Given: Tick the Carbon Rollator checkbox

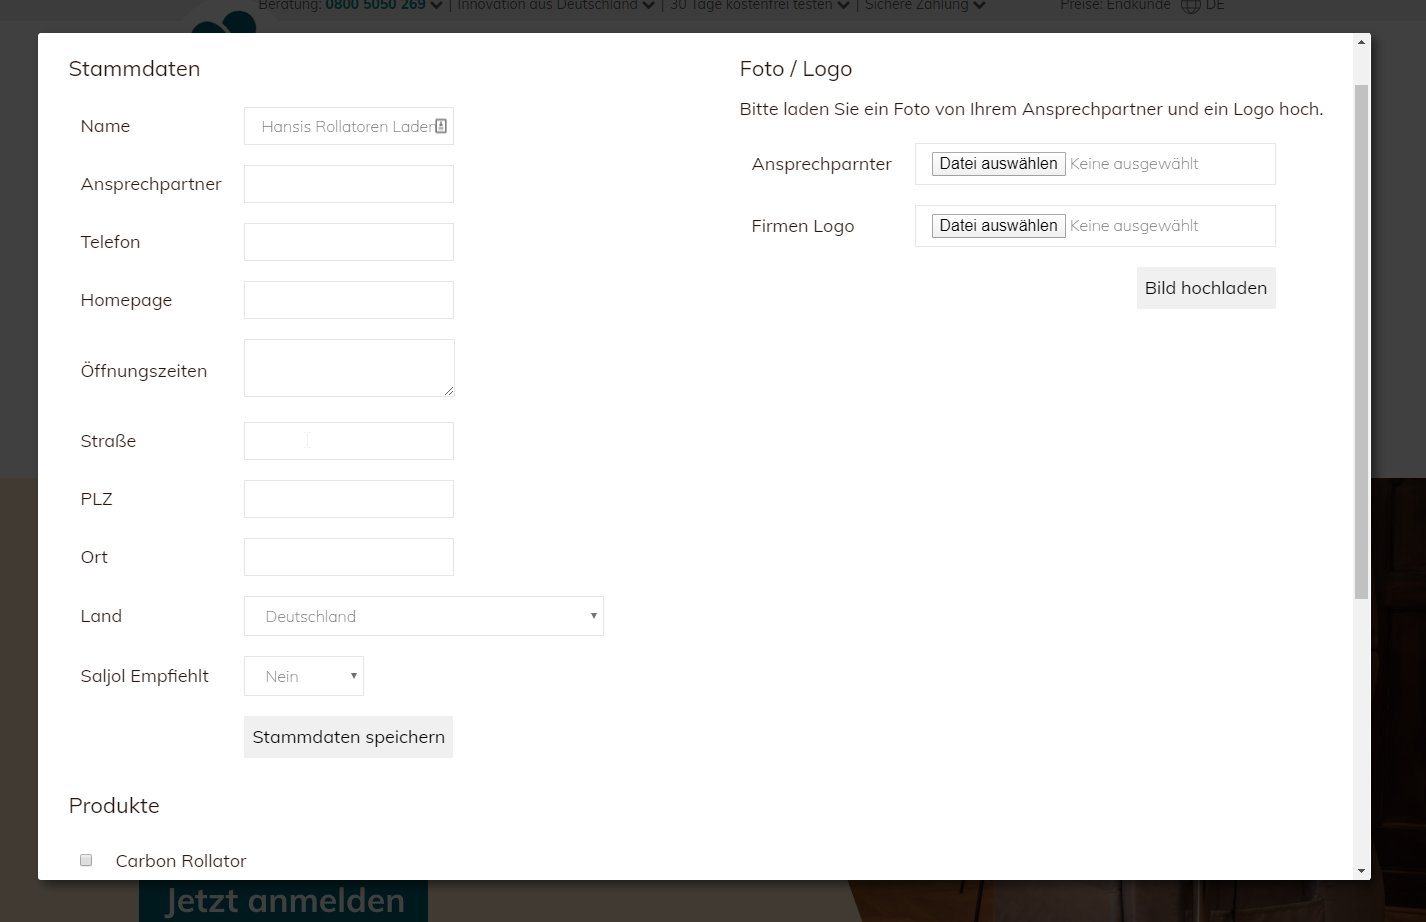Looking at the screenshot, I should coord(86,860).
